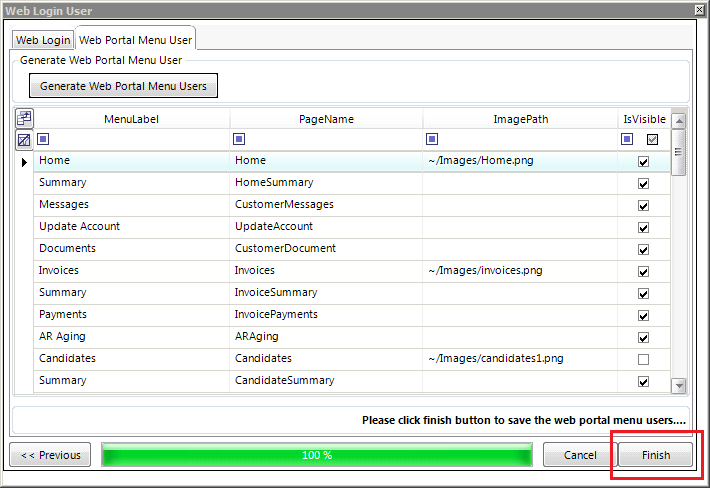
Task: Select the Home MenuLabel cell
Action: click(x=131, y=161)
